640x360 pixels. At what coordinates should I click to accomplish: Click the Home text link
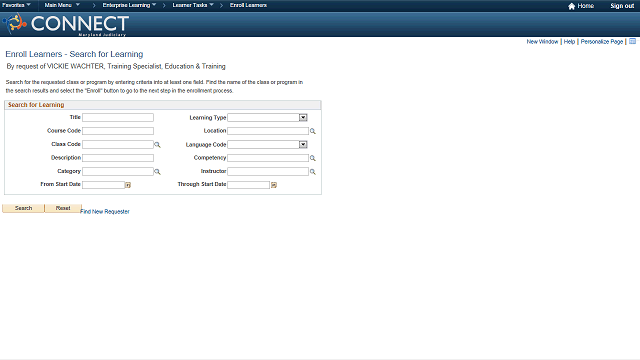click(x=585, y=6)
